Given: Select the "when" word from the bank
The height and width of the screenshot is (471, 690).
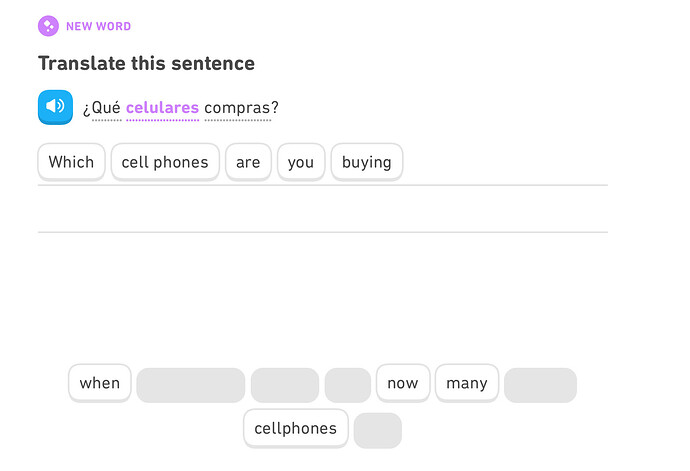Looking at the screenshot, I should click(100, 383).
